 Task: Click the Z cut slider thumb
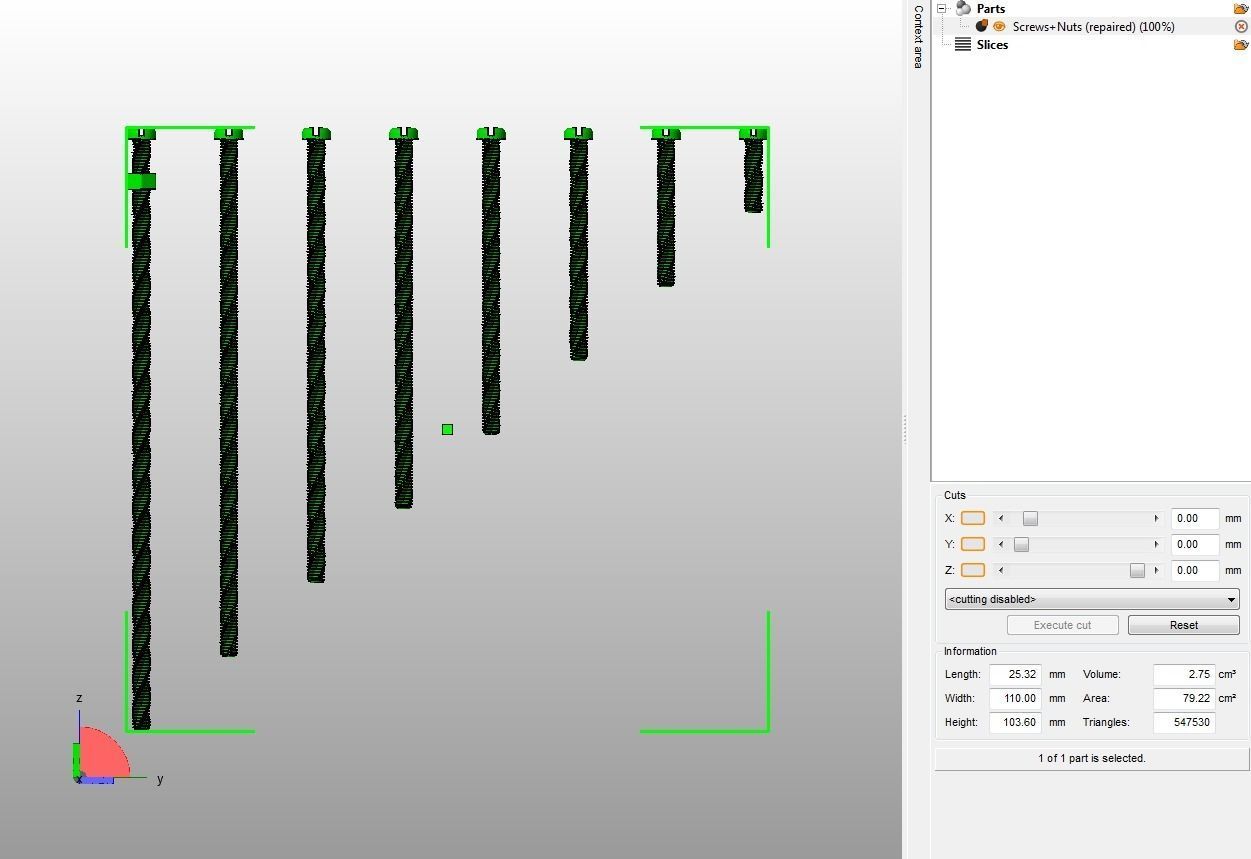coord(1137,570)
